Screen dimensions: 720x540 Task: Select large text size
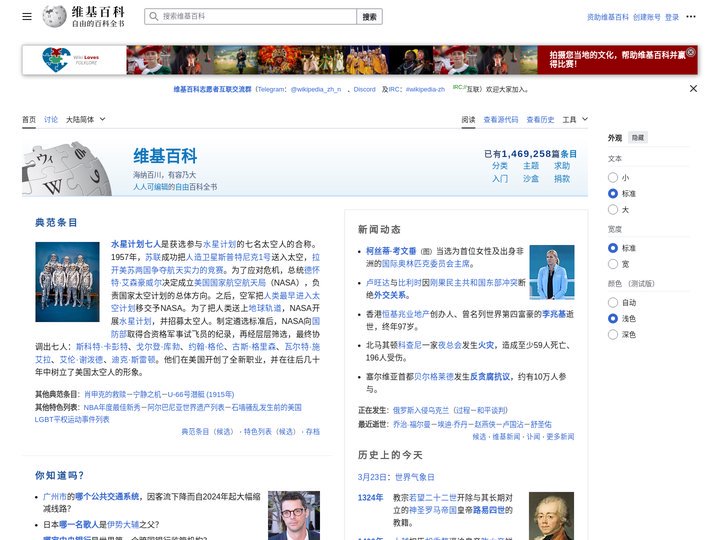613,209
